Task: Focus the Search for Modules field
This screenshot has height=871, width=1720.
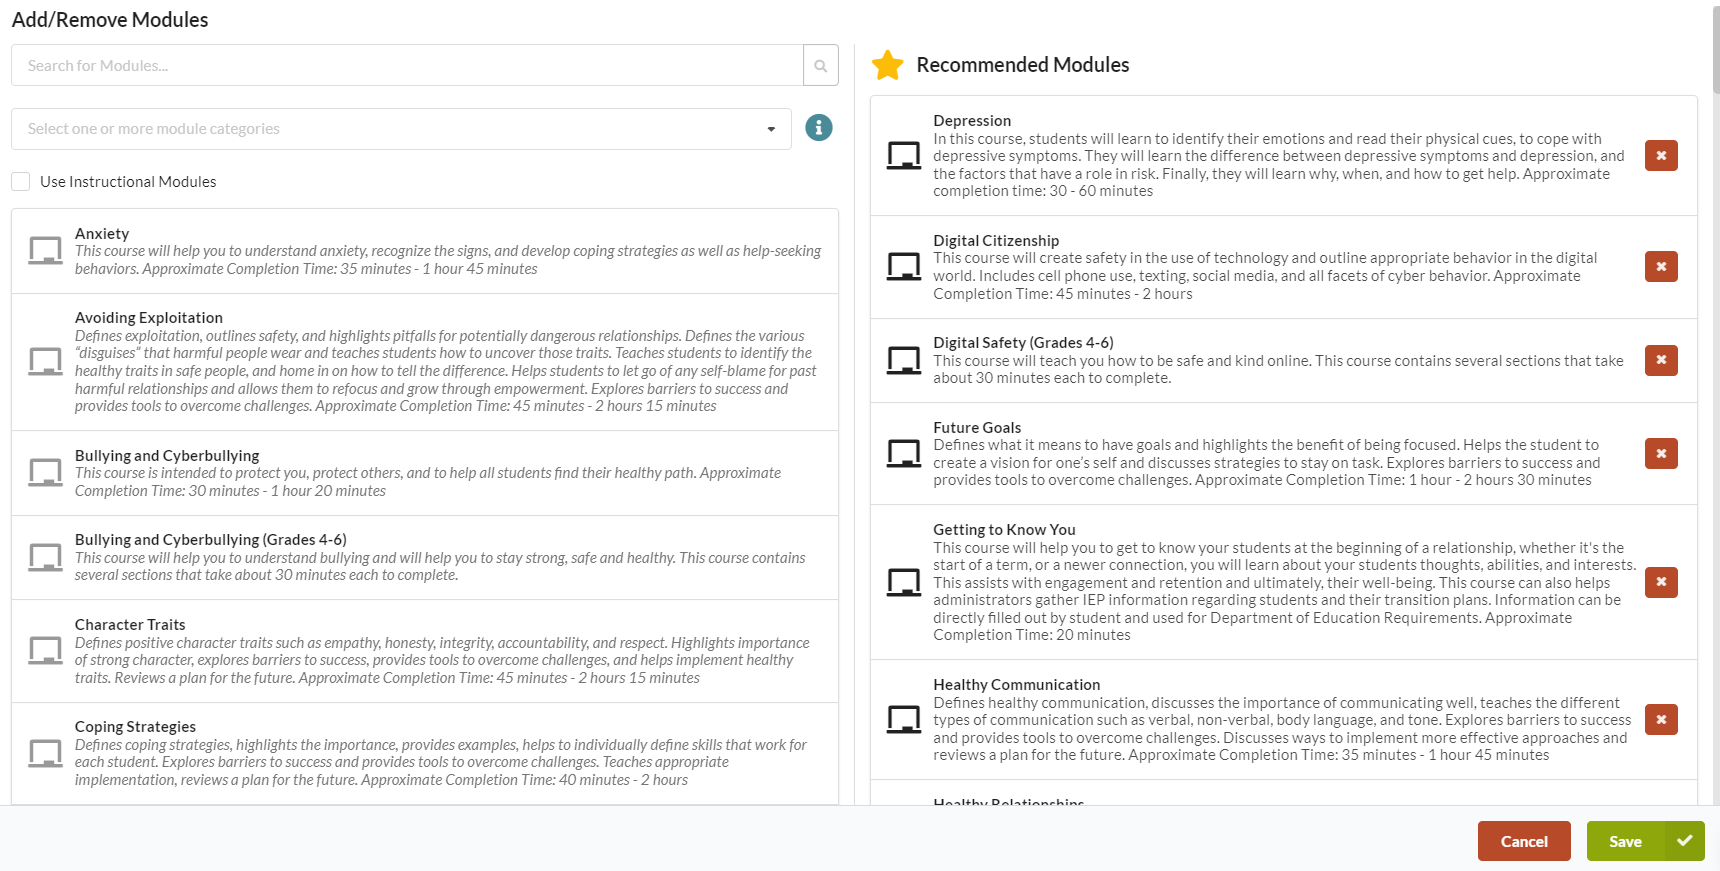Action: (407, 65)
